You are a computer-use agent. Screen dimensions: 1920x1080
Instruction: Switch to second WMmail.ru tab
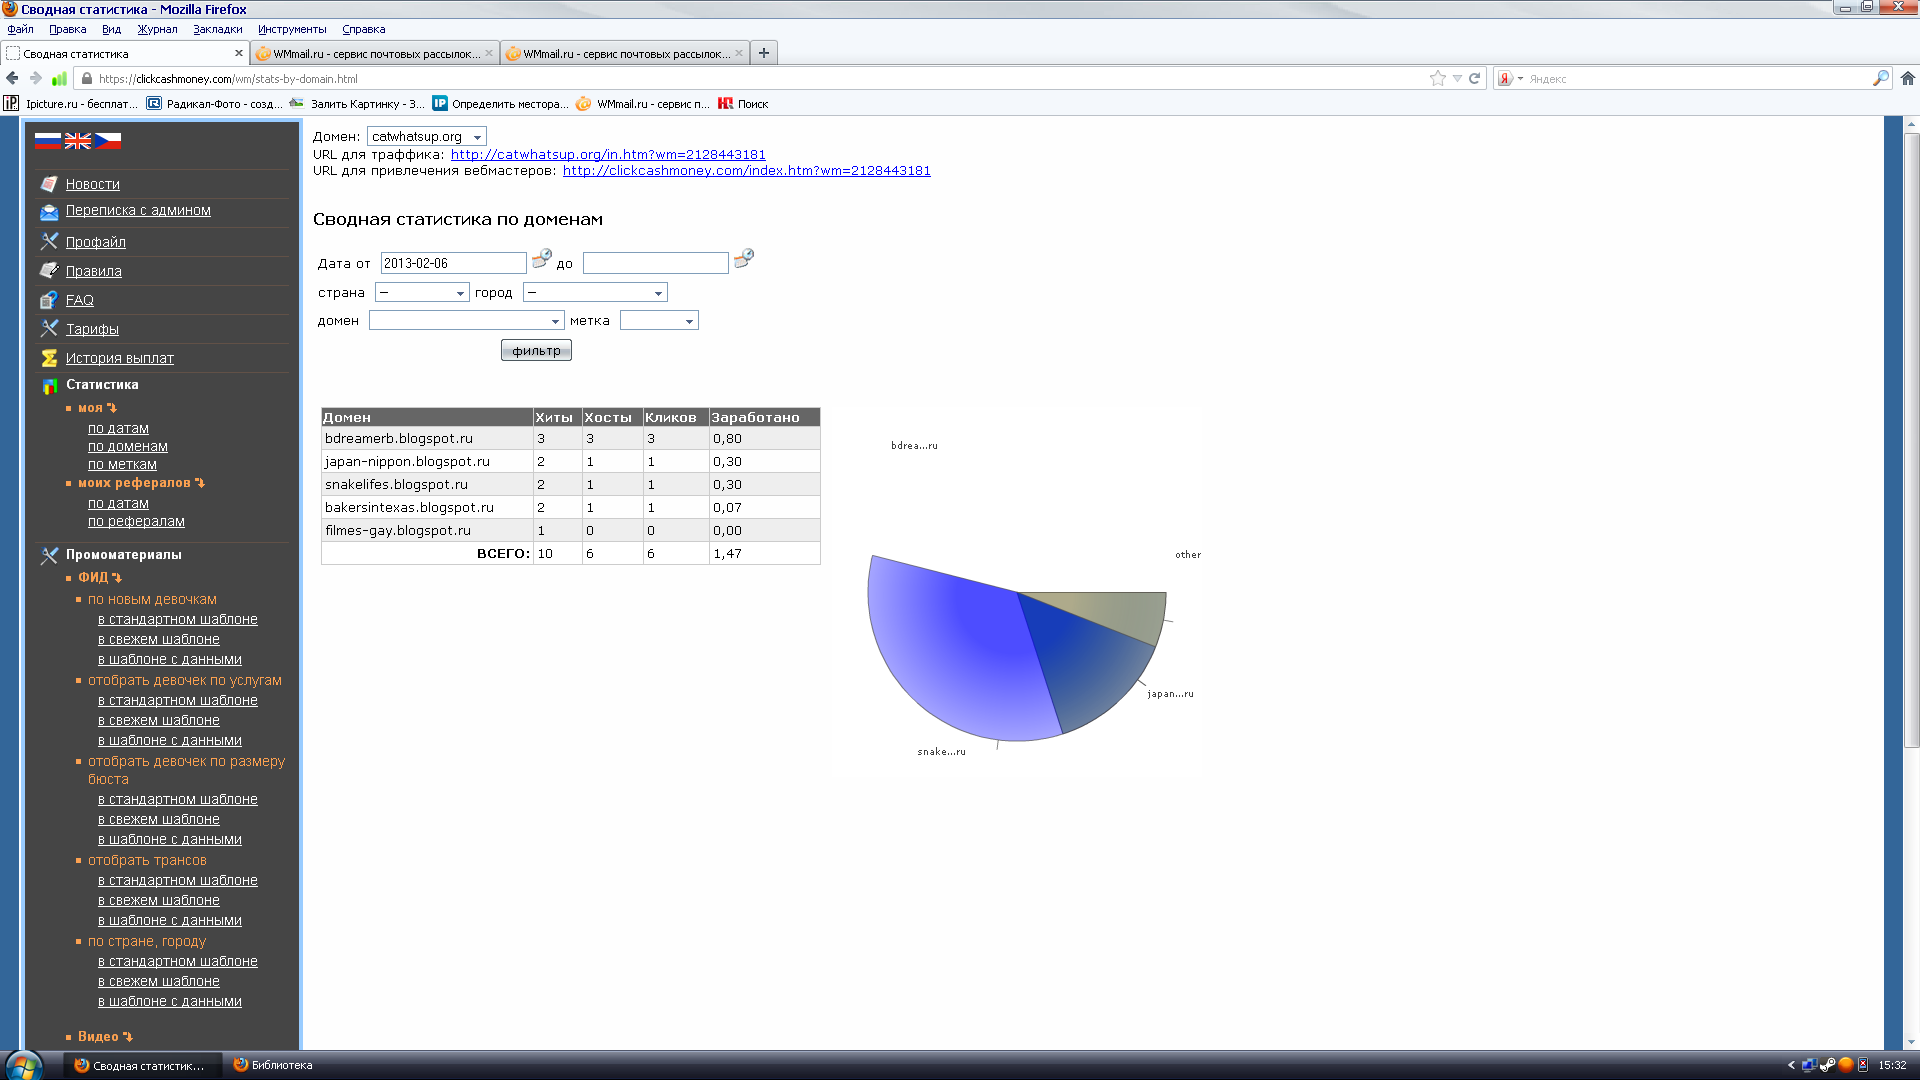[624, 54]
